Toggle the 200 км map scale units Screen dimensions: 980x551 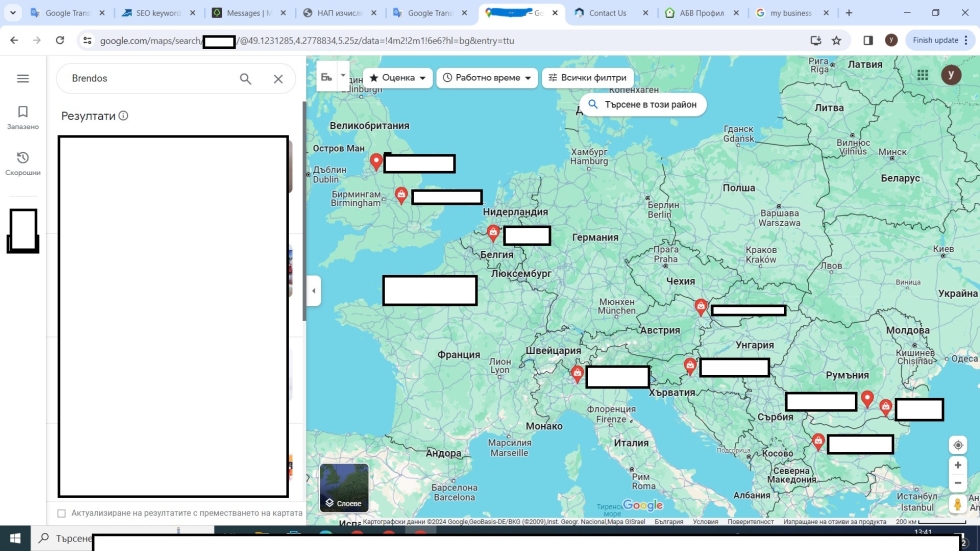tap(917, 521)
